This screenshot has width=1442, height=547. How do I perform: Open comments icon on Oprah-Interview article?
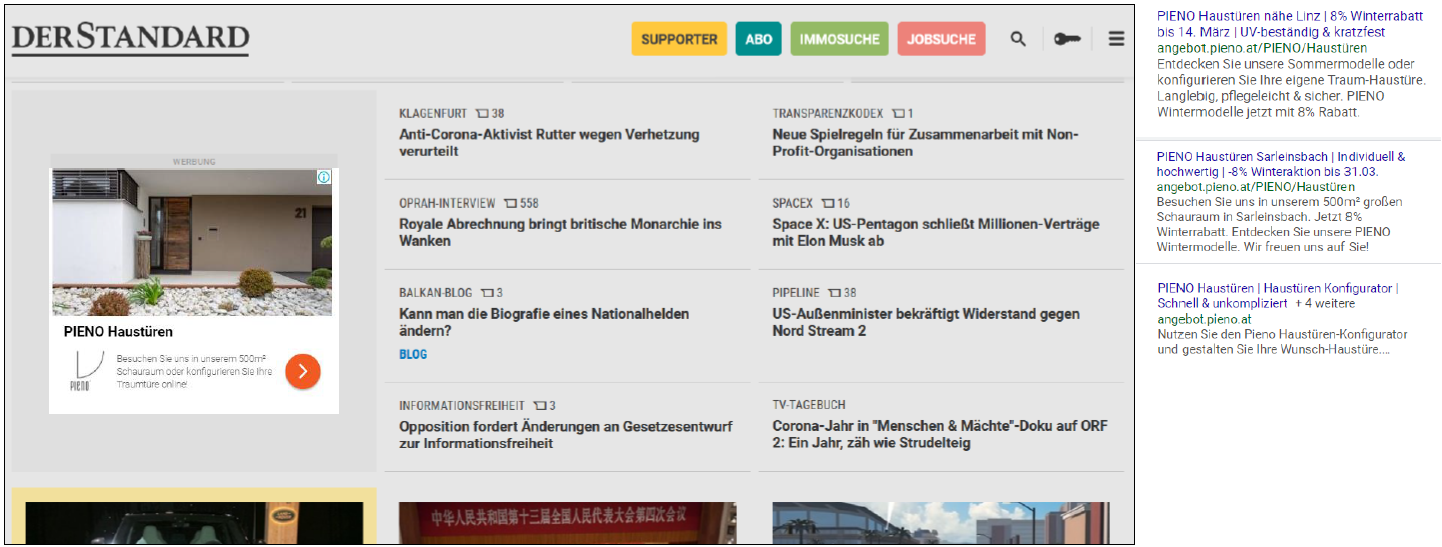click(x=510, y=204)
